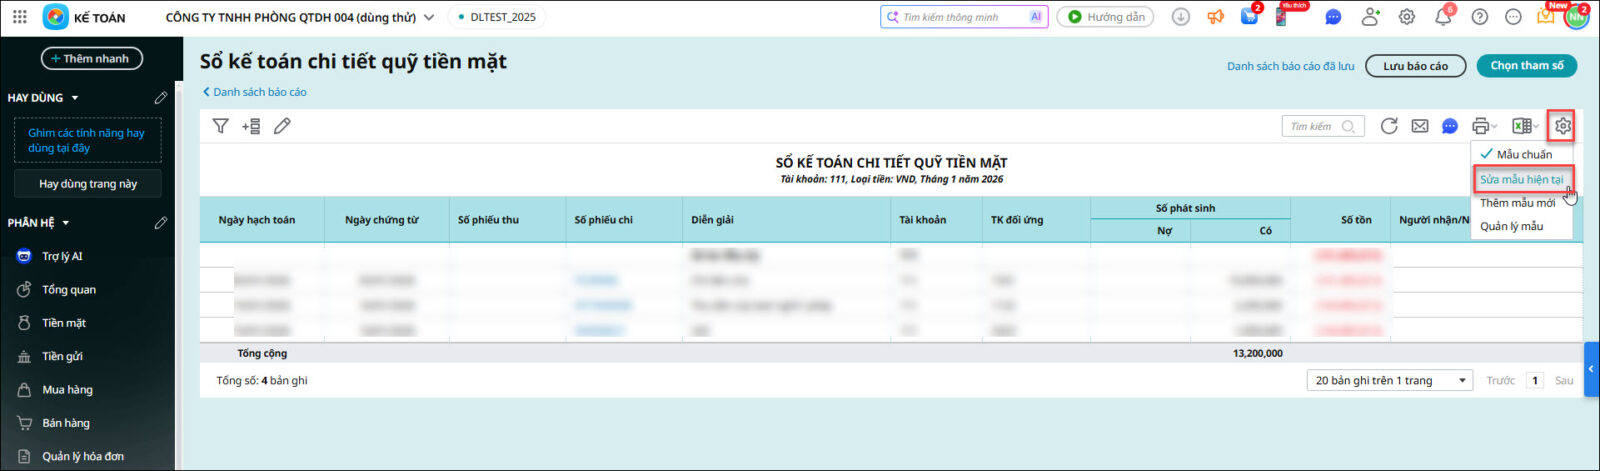Go back to Danh sách báo cáo
This screenshot has width=1600, height=471.
pos(255,92)
